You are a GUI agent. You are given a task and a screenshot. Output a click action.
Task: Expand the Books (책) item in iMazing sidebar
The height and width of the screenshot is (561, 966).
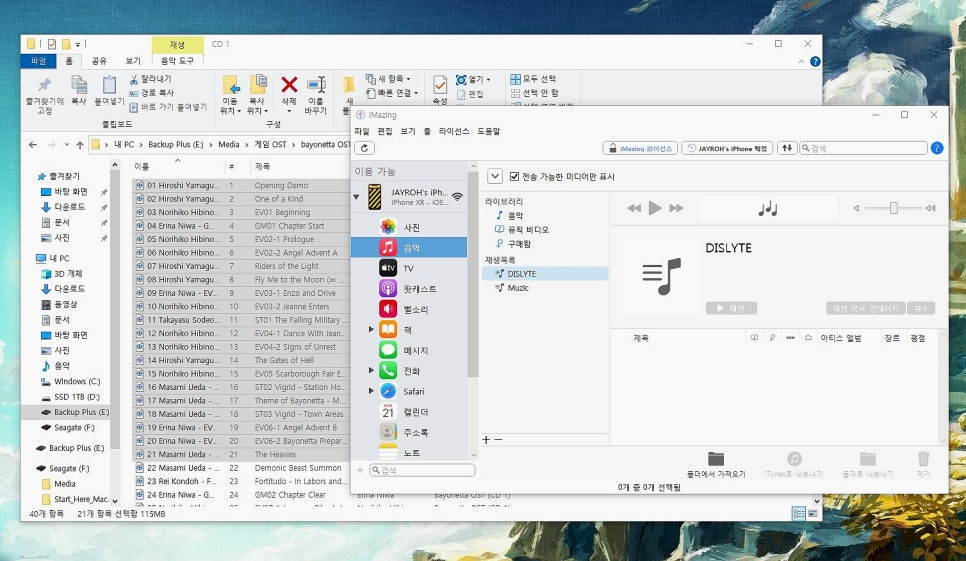(x=371, y=329)
